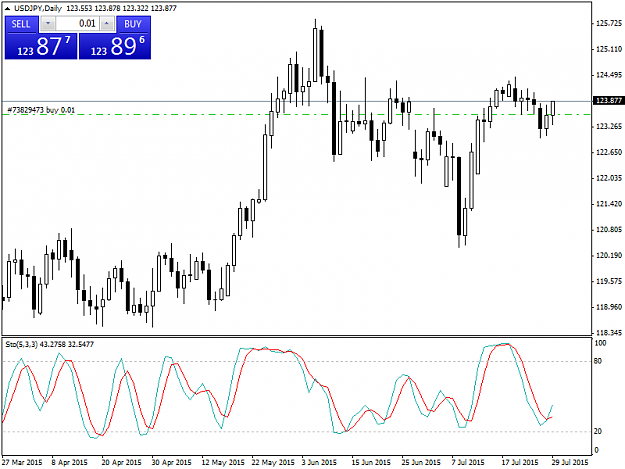Screen dimensions: 625x469
Task: Click the lot volume field showing 0.01
Action: coord(77,24)
